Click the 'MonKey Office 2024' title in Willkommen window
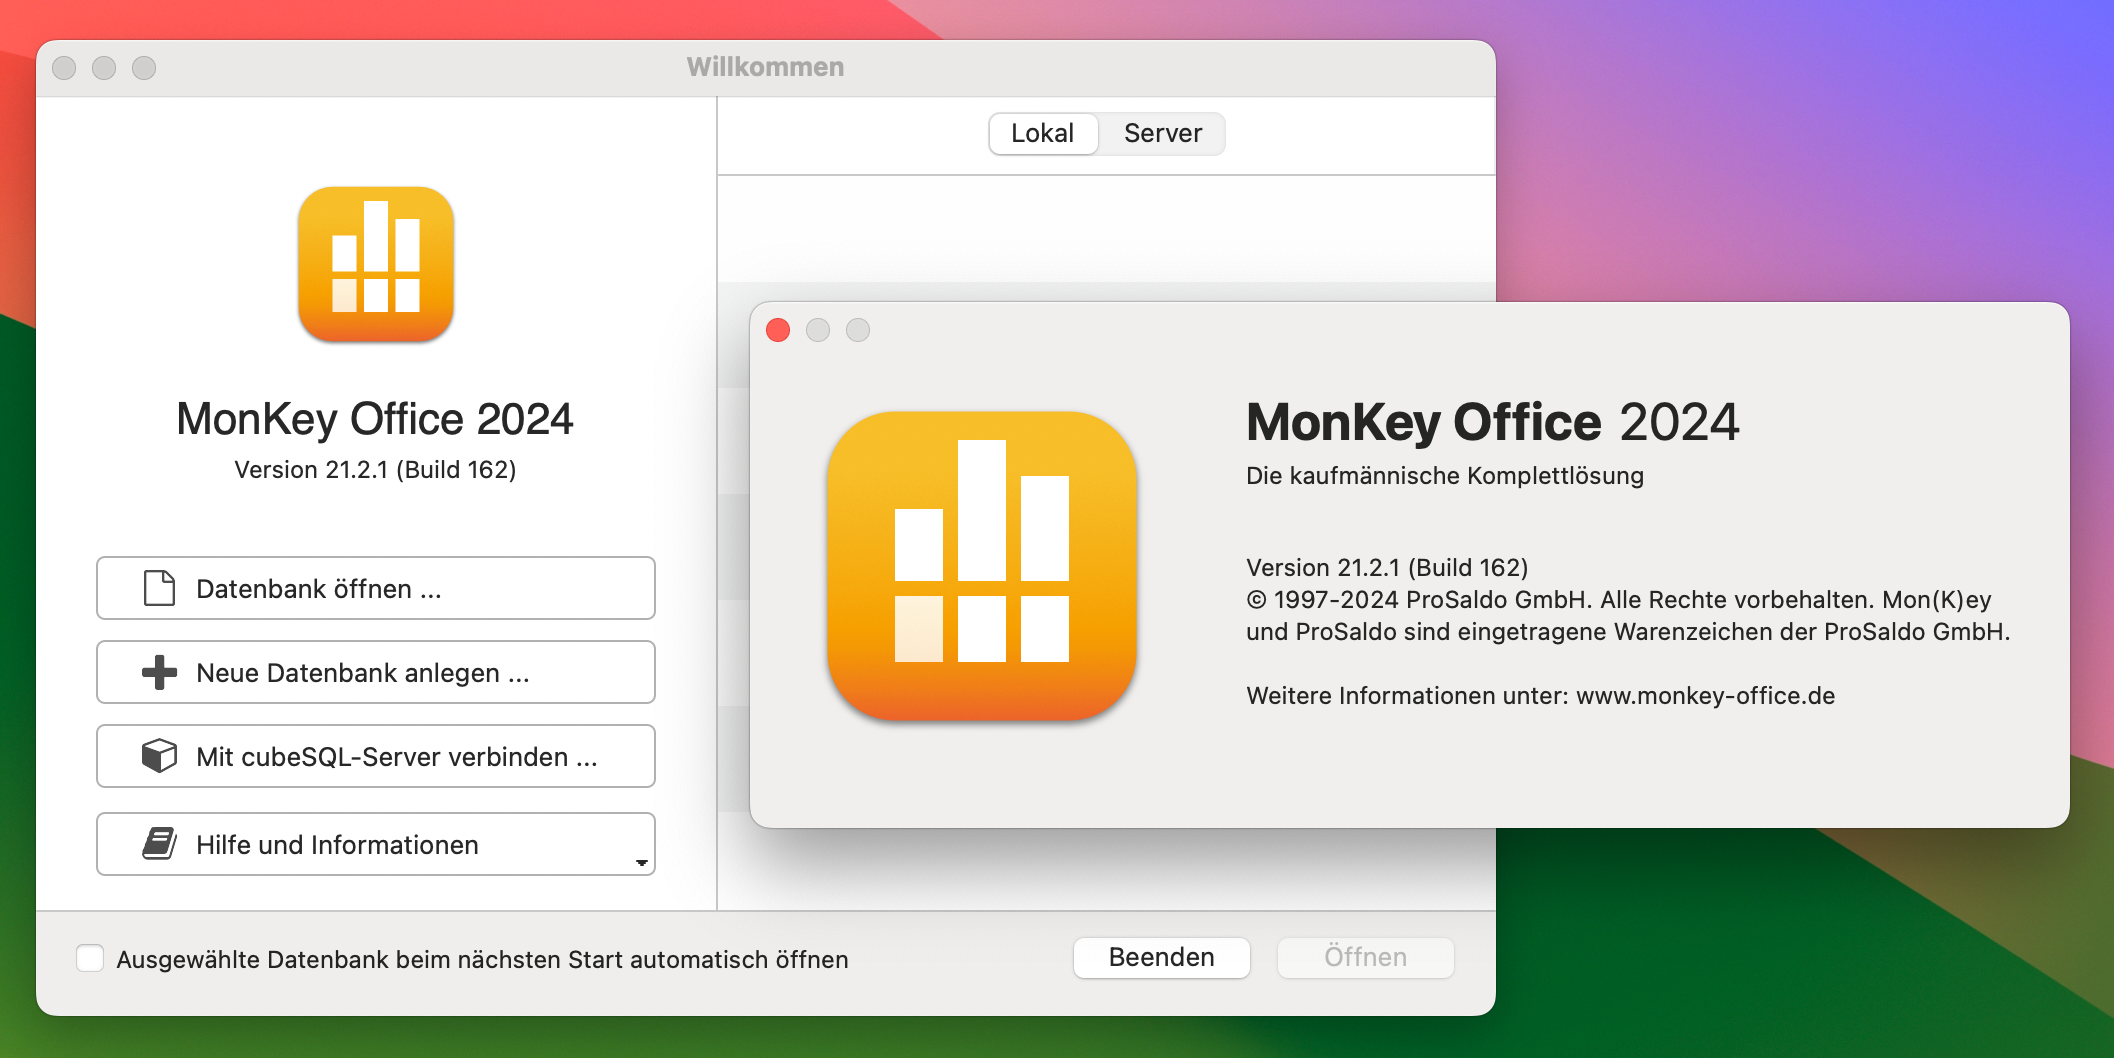Image resolution: width=2114 pixels, height=1058 pixels. click(x=375, y=419)
